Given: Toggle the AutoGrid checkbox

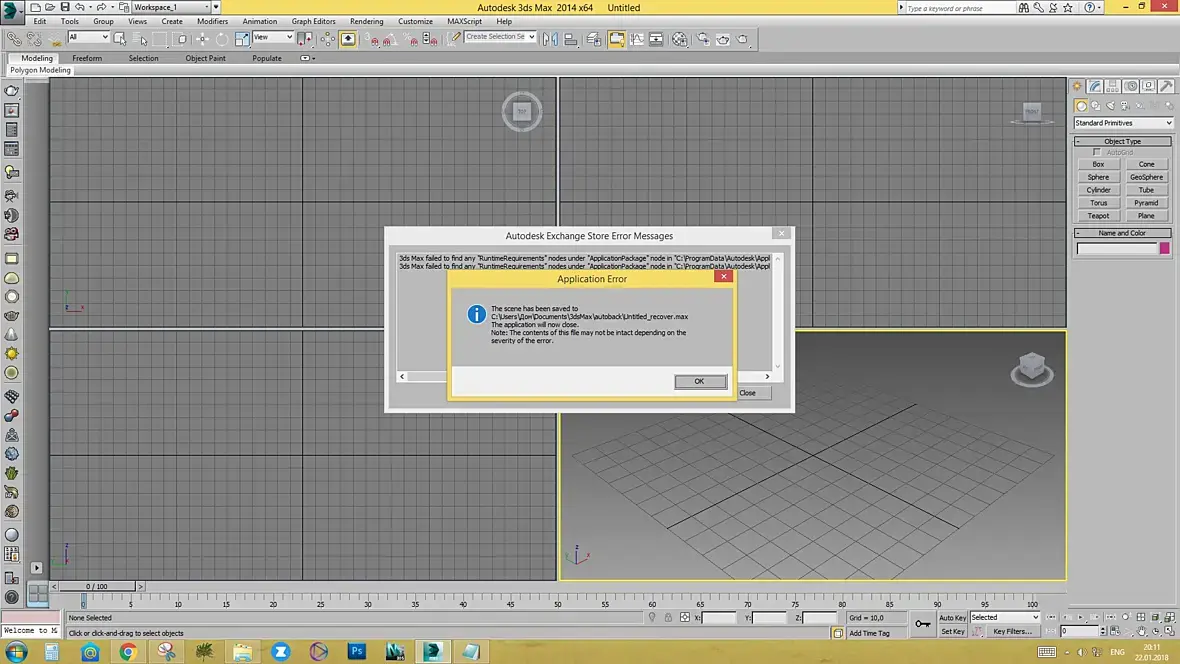Looking at the screenshot, I should point(1096,152).
